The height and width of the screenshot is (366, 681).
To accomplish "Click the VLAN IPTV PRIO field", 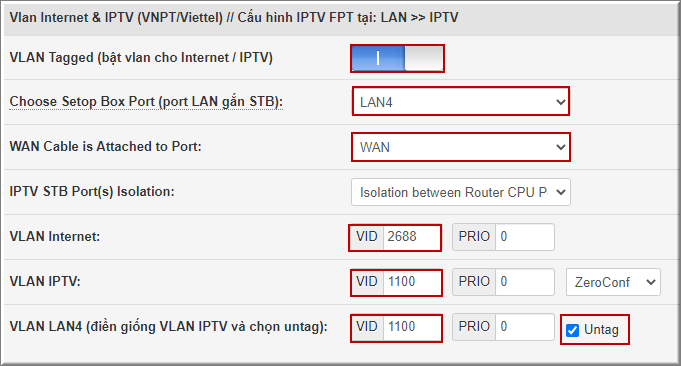I will (x=525, y=282).
